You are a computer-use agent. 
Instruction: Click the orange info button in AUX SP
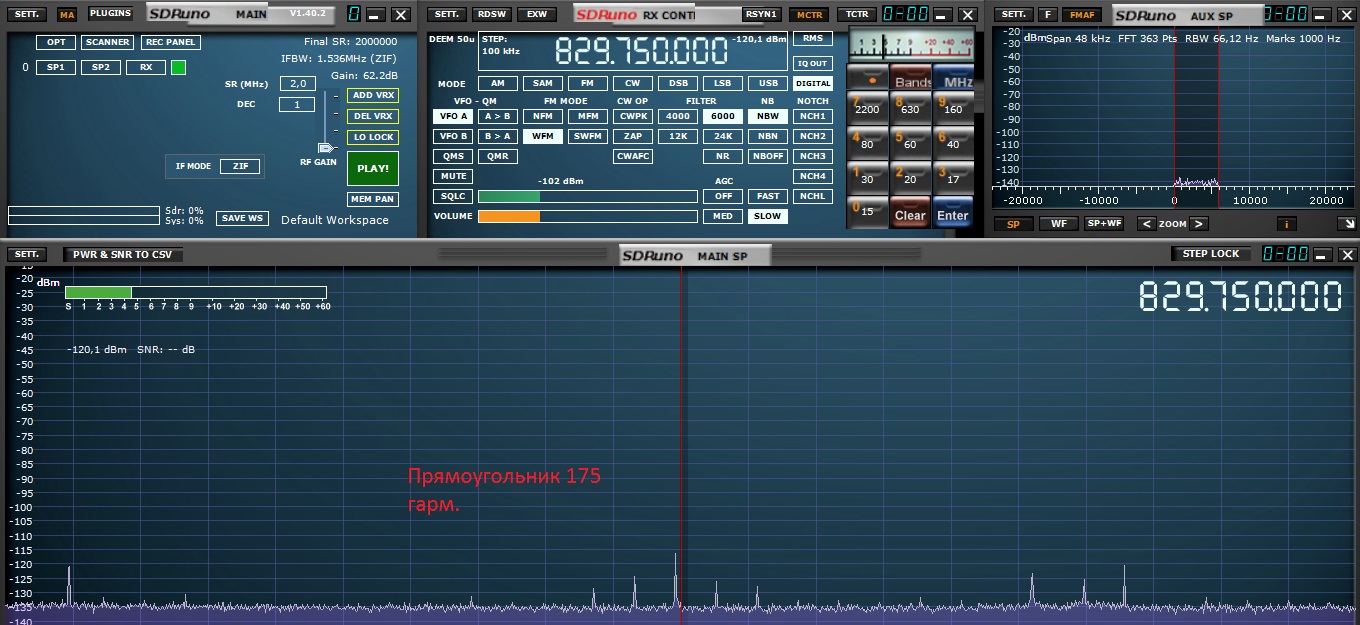1288,224
